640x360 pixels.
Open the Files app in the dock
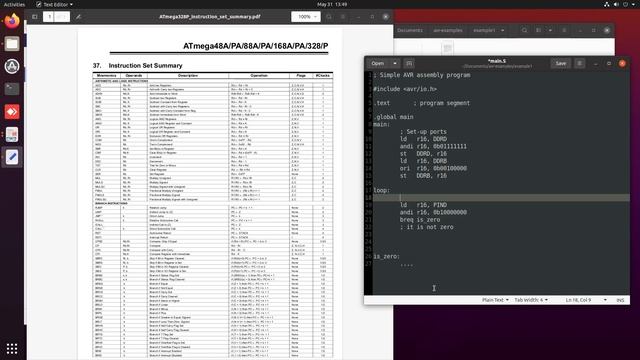12,44
